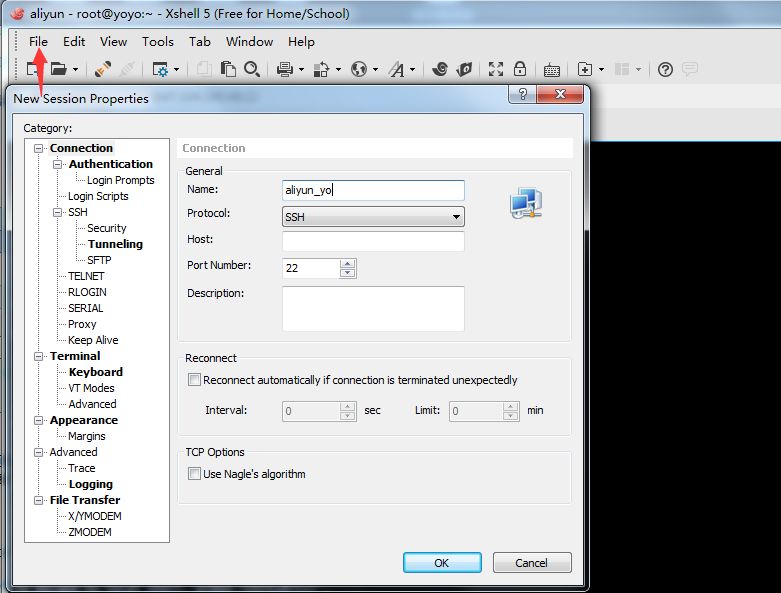Click the globe encoding icon in toolbar
The image size is (781, 593).
359,69
